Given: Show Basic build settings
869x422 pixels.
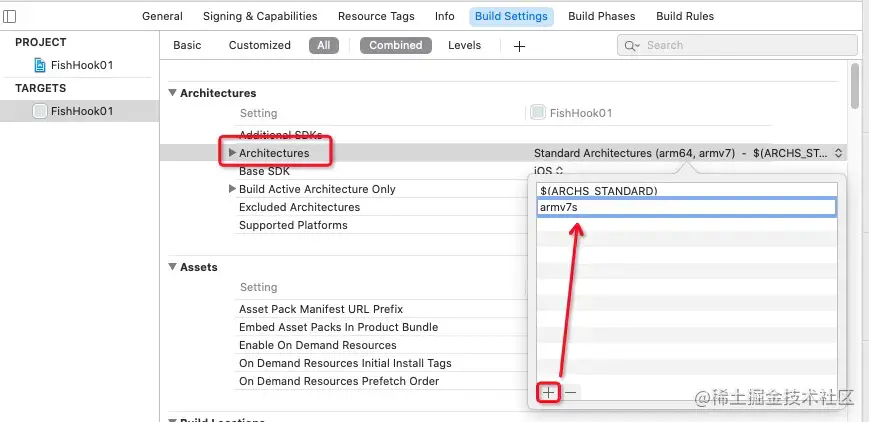Looking at the screenshot, I should [x=187, y=45].
